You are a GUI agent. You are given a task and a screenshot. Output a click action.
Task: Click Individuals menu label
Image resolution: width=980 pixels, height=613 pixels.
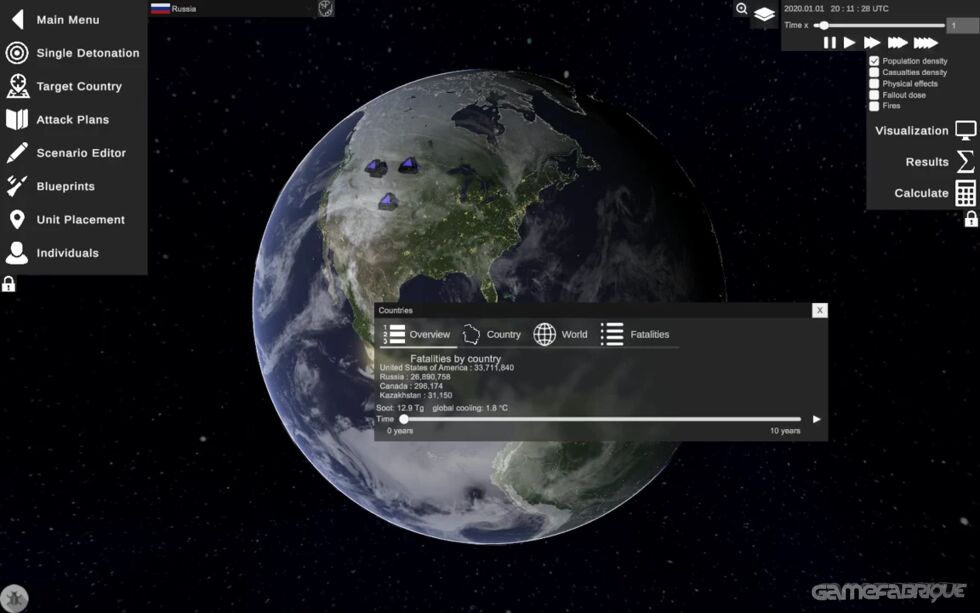[x=68, y=253]
